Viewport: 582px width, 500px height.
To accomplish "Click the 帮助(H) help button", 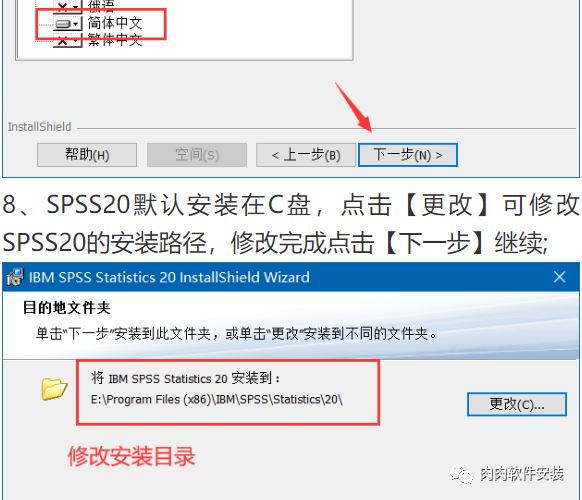I will pos(87,155).
